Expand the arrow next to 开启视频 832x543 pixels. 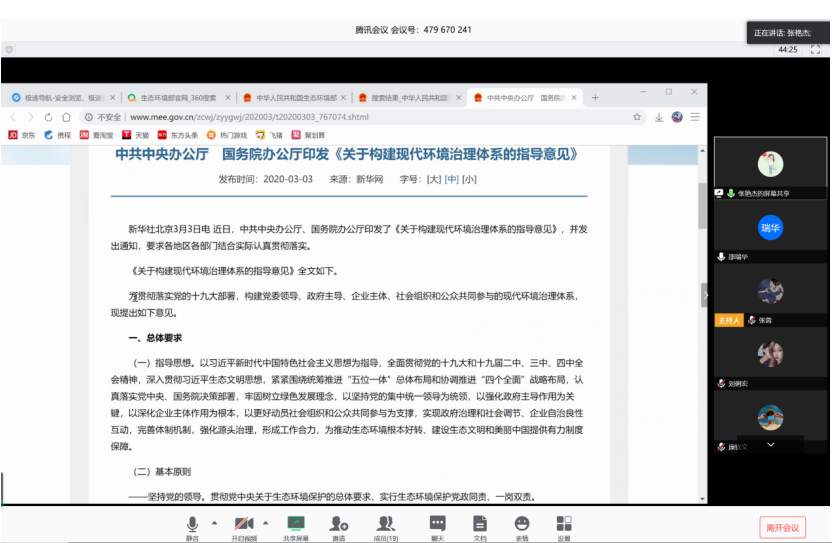266,522
